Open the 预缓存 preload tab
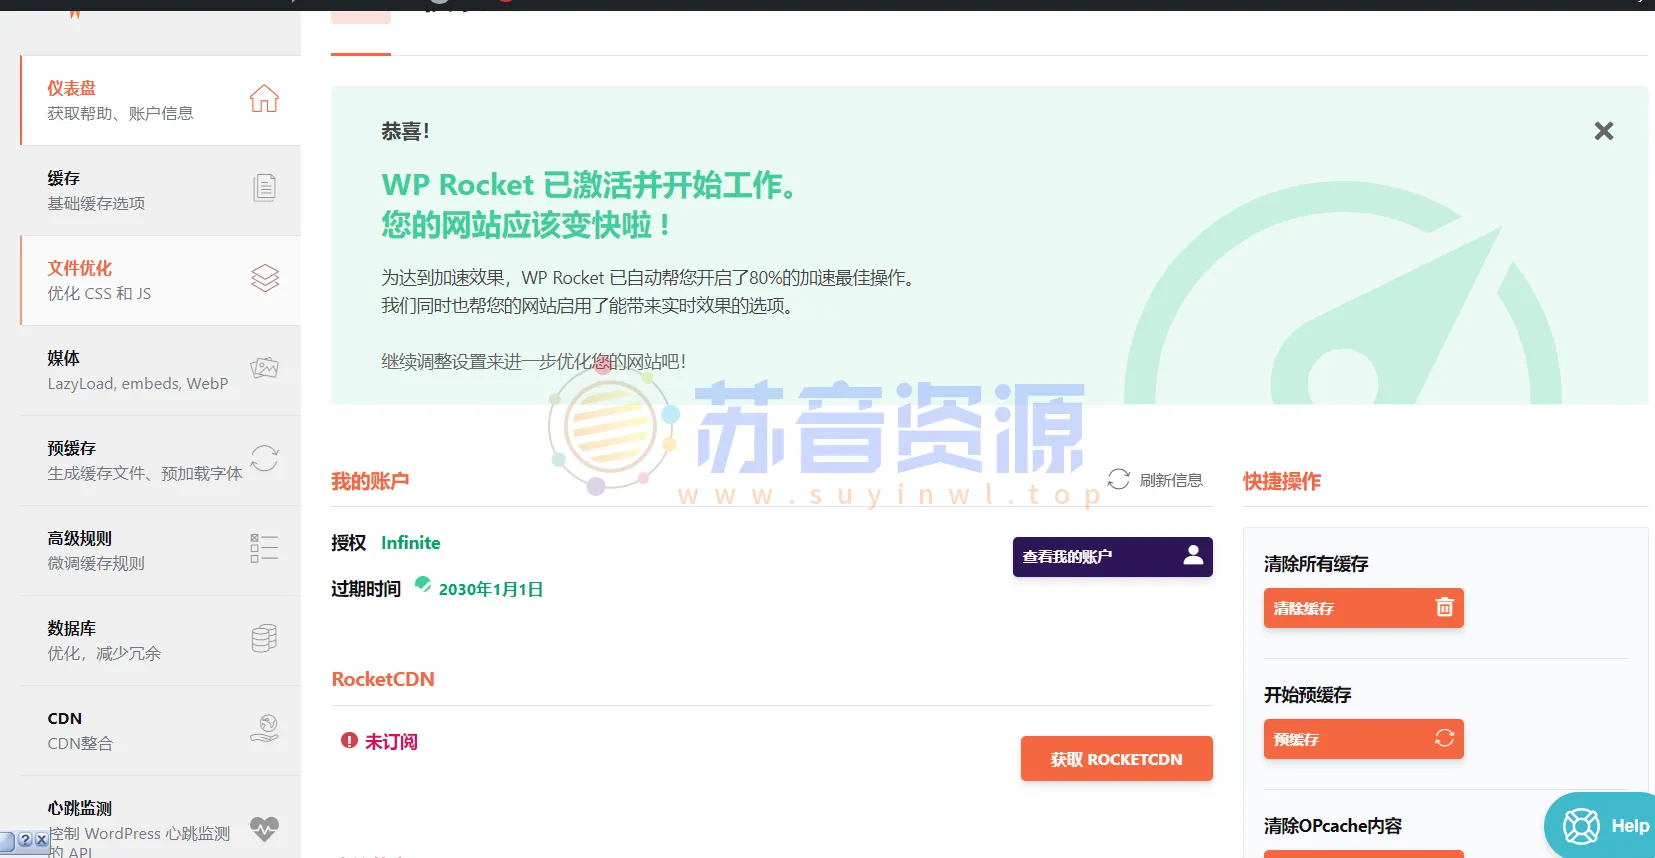Image resolution: width=1655 pixels, height=858 pixels. pyautogui.click(x=161, y=460)
